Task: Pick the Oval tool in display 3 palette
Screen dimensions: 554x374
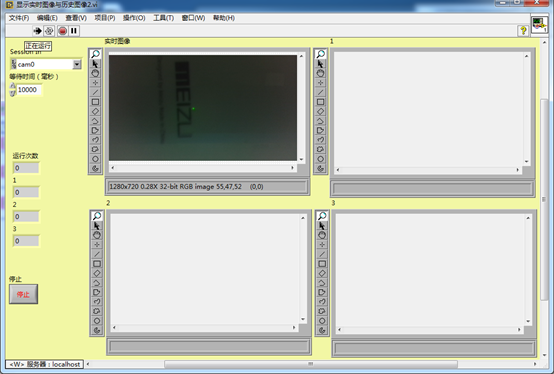Action: click(322, 321)
